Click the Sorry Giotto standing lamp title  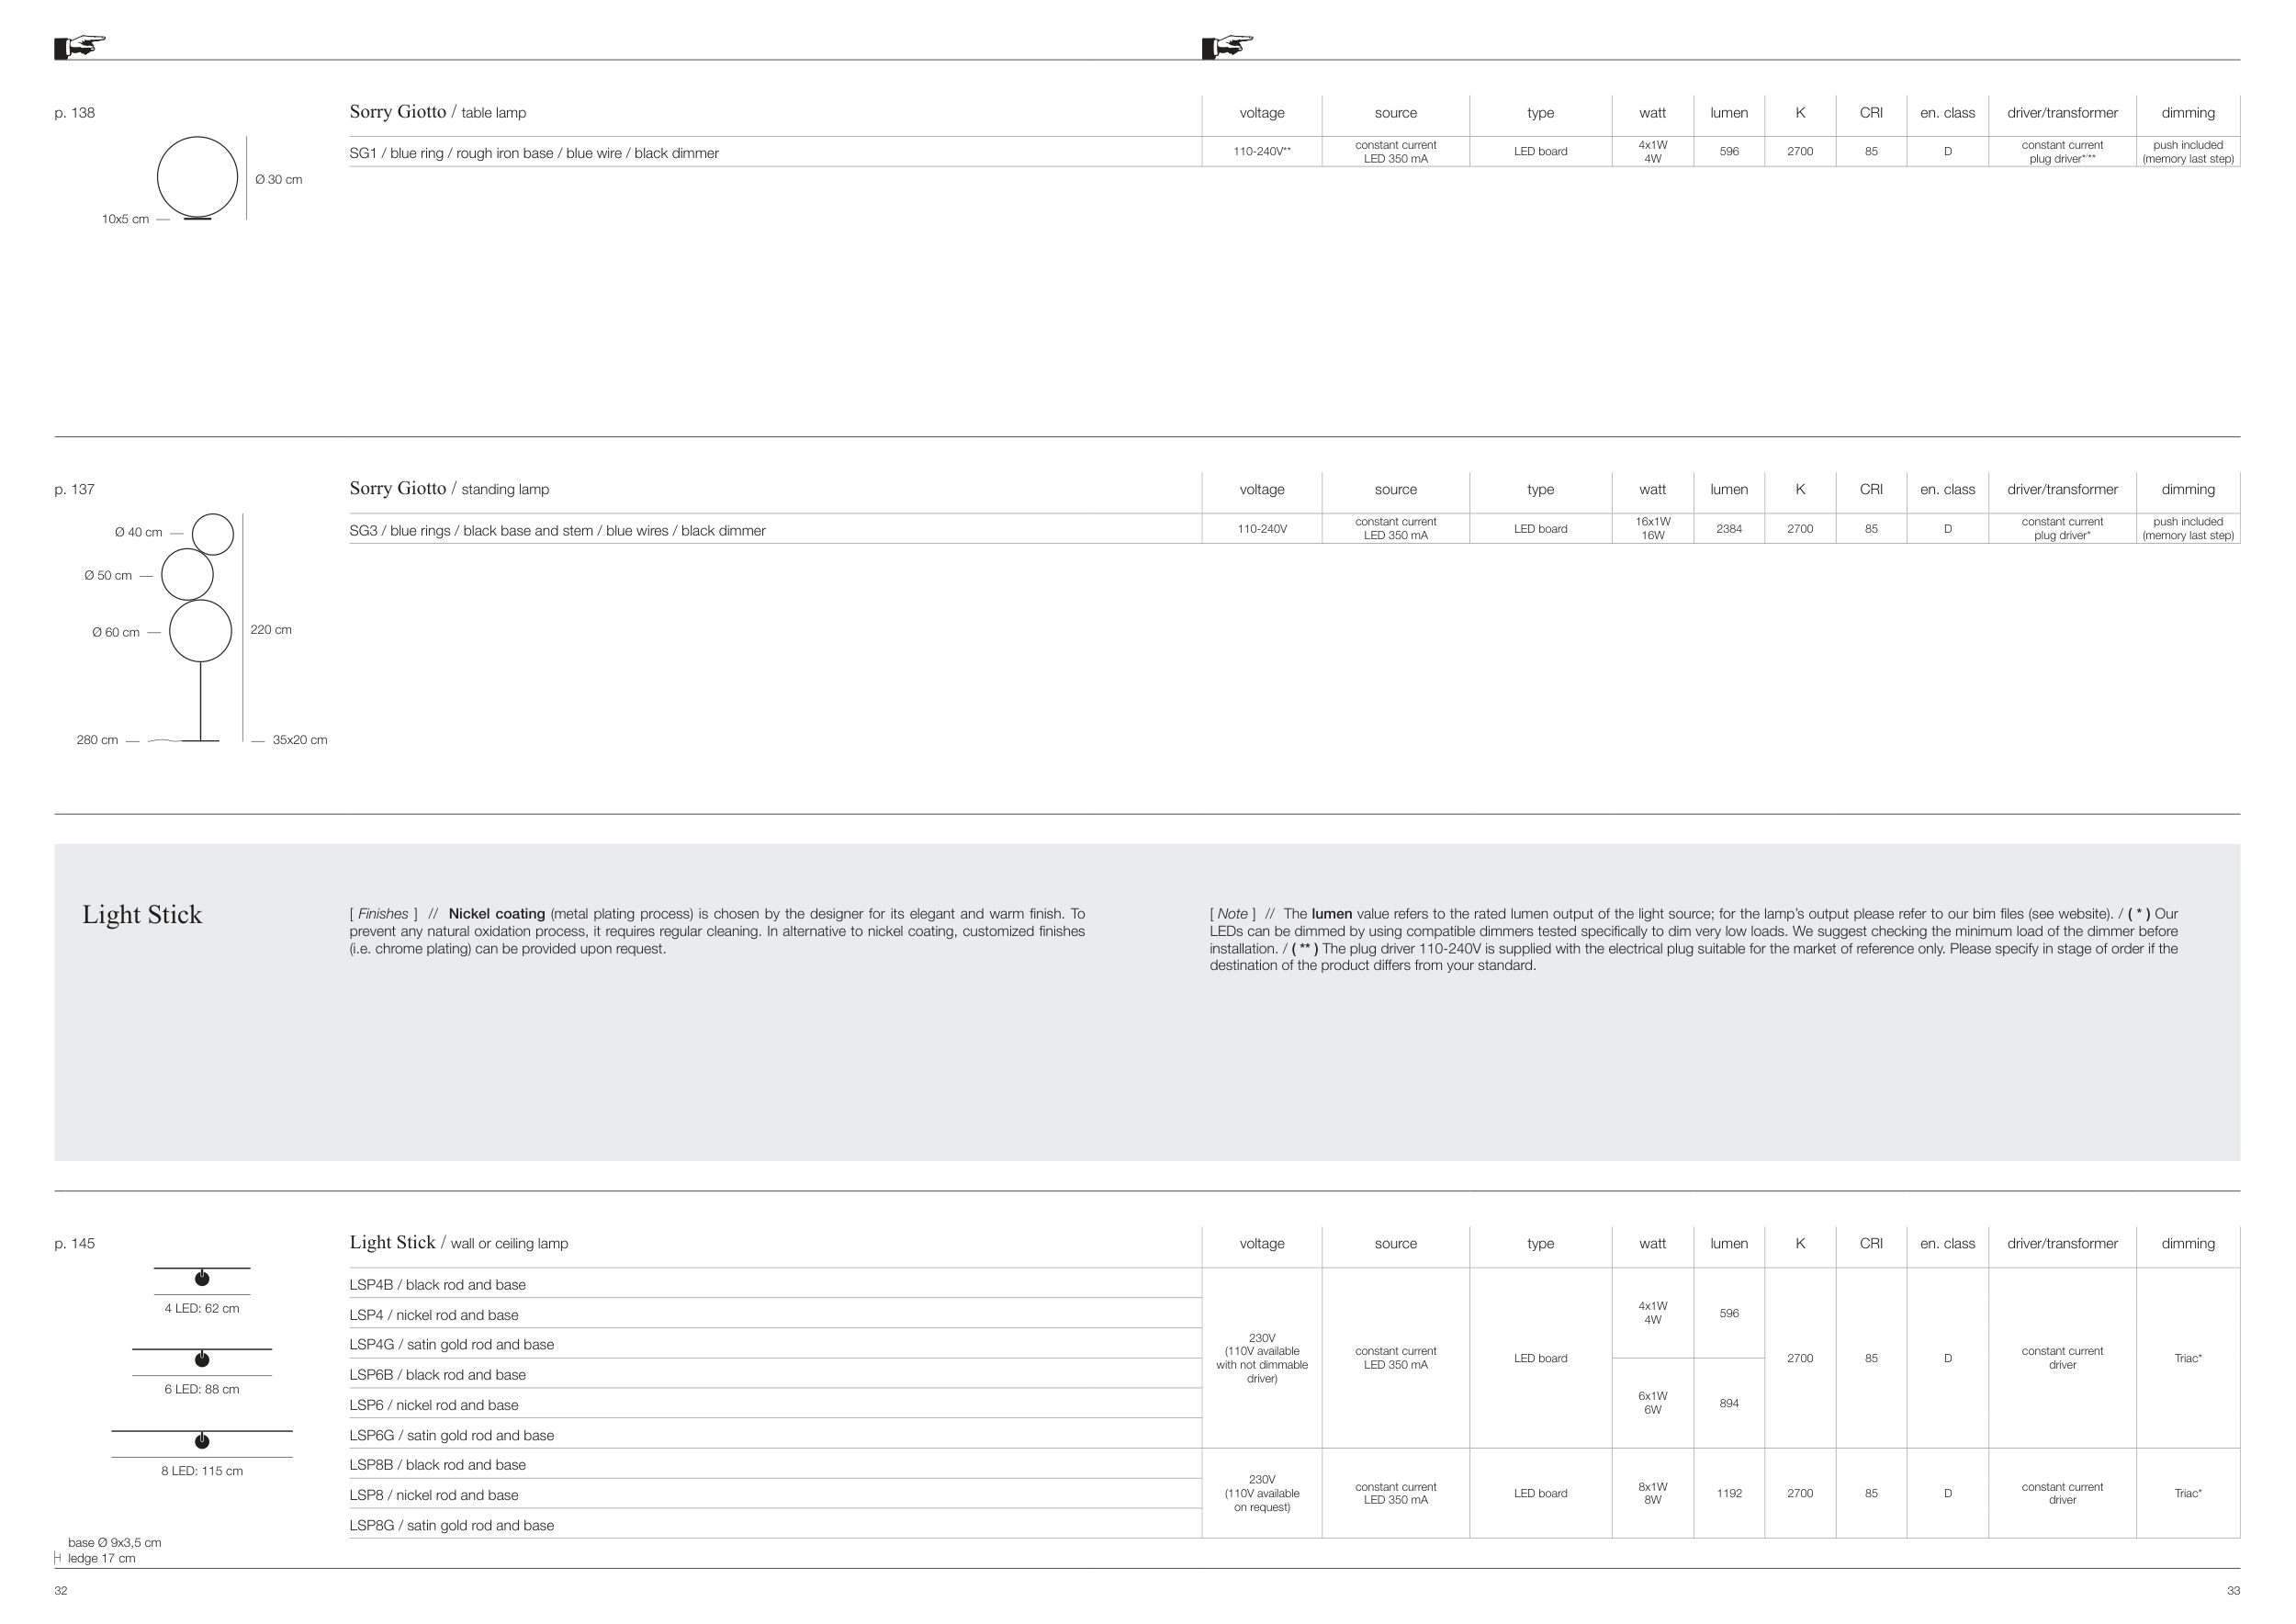[x=448, y=489]
